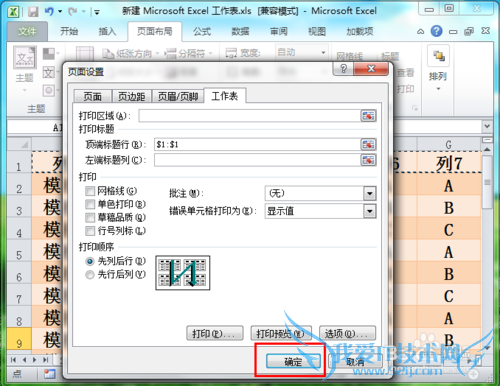
Task: Click the redo icon in quick access toolbar
Action: pyautogui.click(x=72, y=12)
